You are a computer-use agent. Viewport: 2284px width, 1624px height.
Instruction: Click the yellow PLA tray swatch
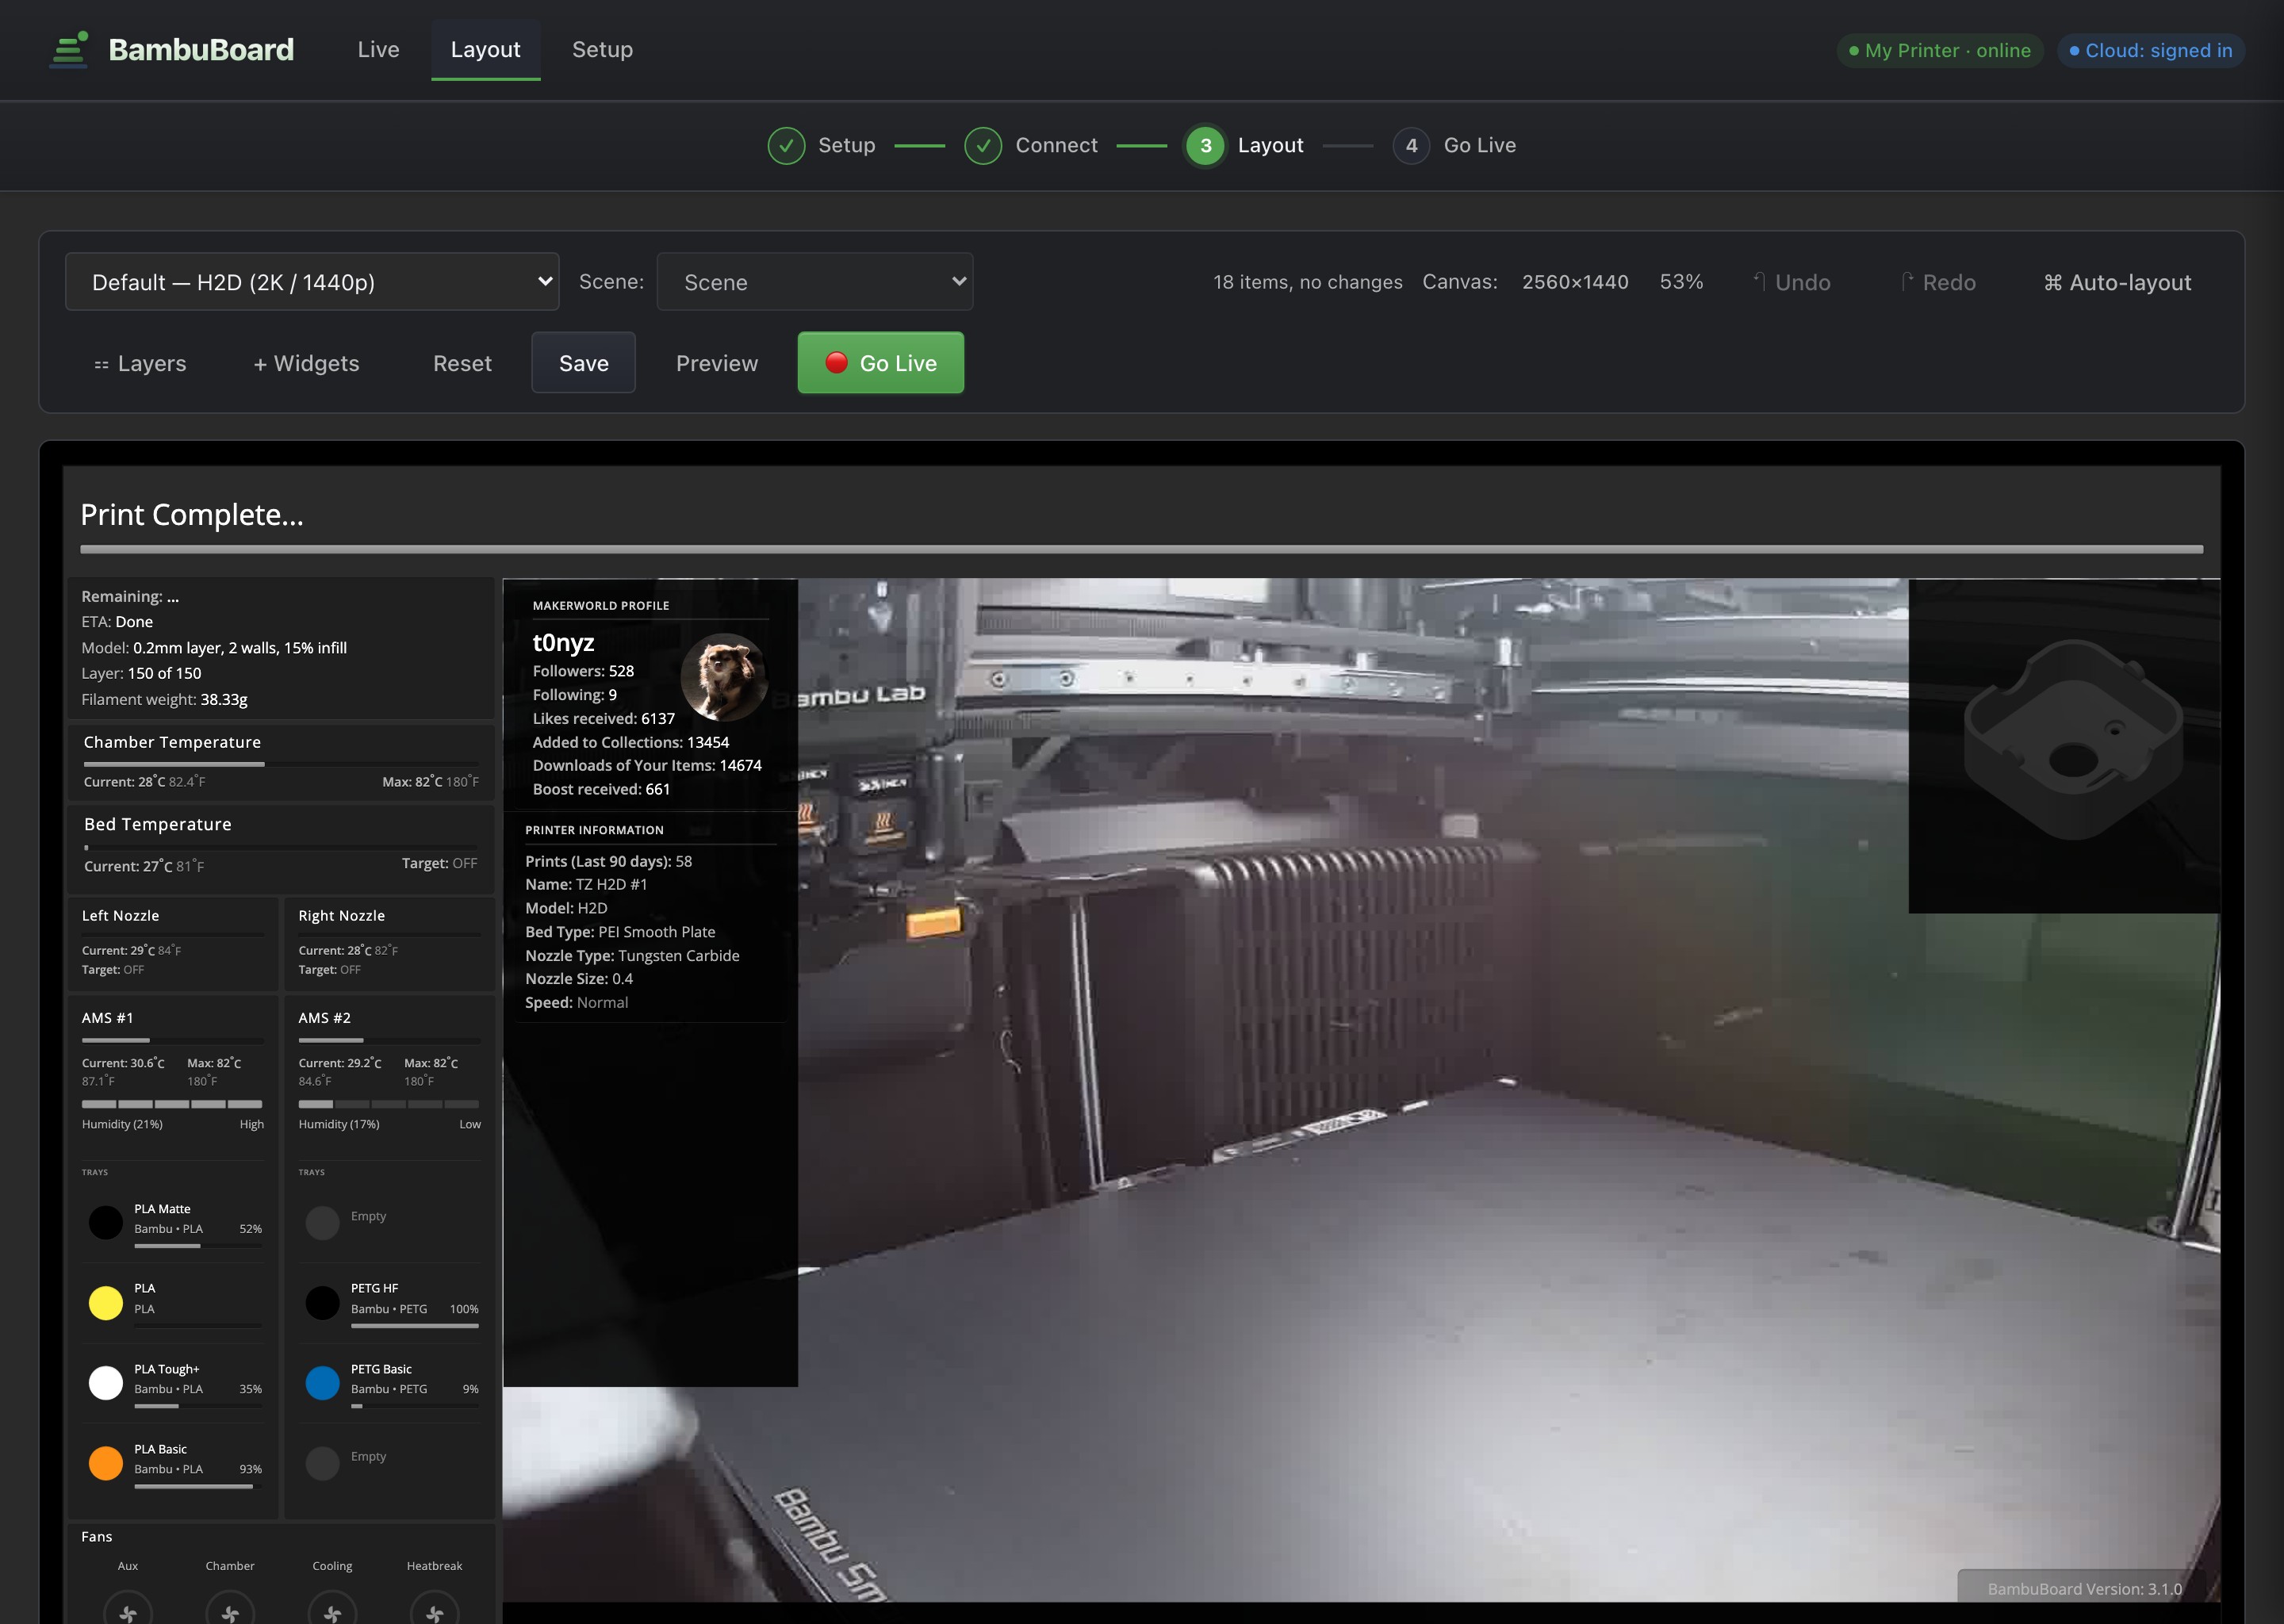[x=106, y=1302]
